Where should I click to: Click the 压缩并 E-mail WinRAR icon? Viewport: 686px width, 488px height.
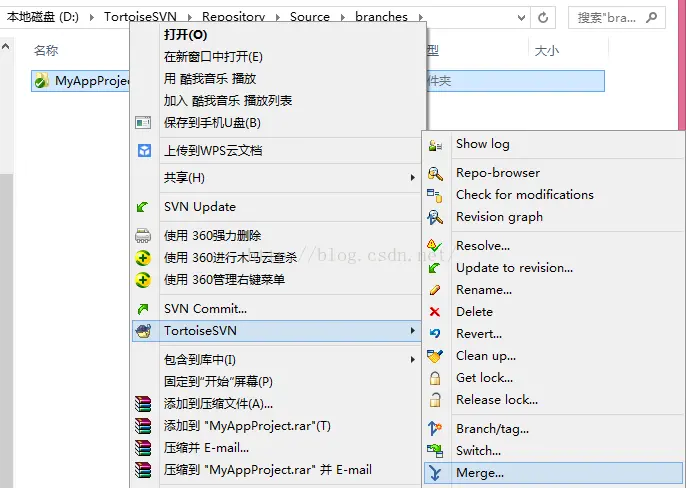point(143,448)
